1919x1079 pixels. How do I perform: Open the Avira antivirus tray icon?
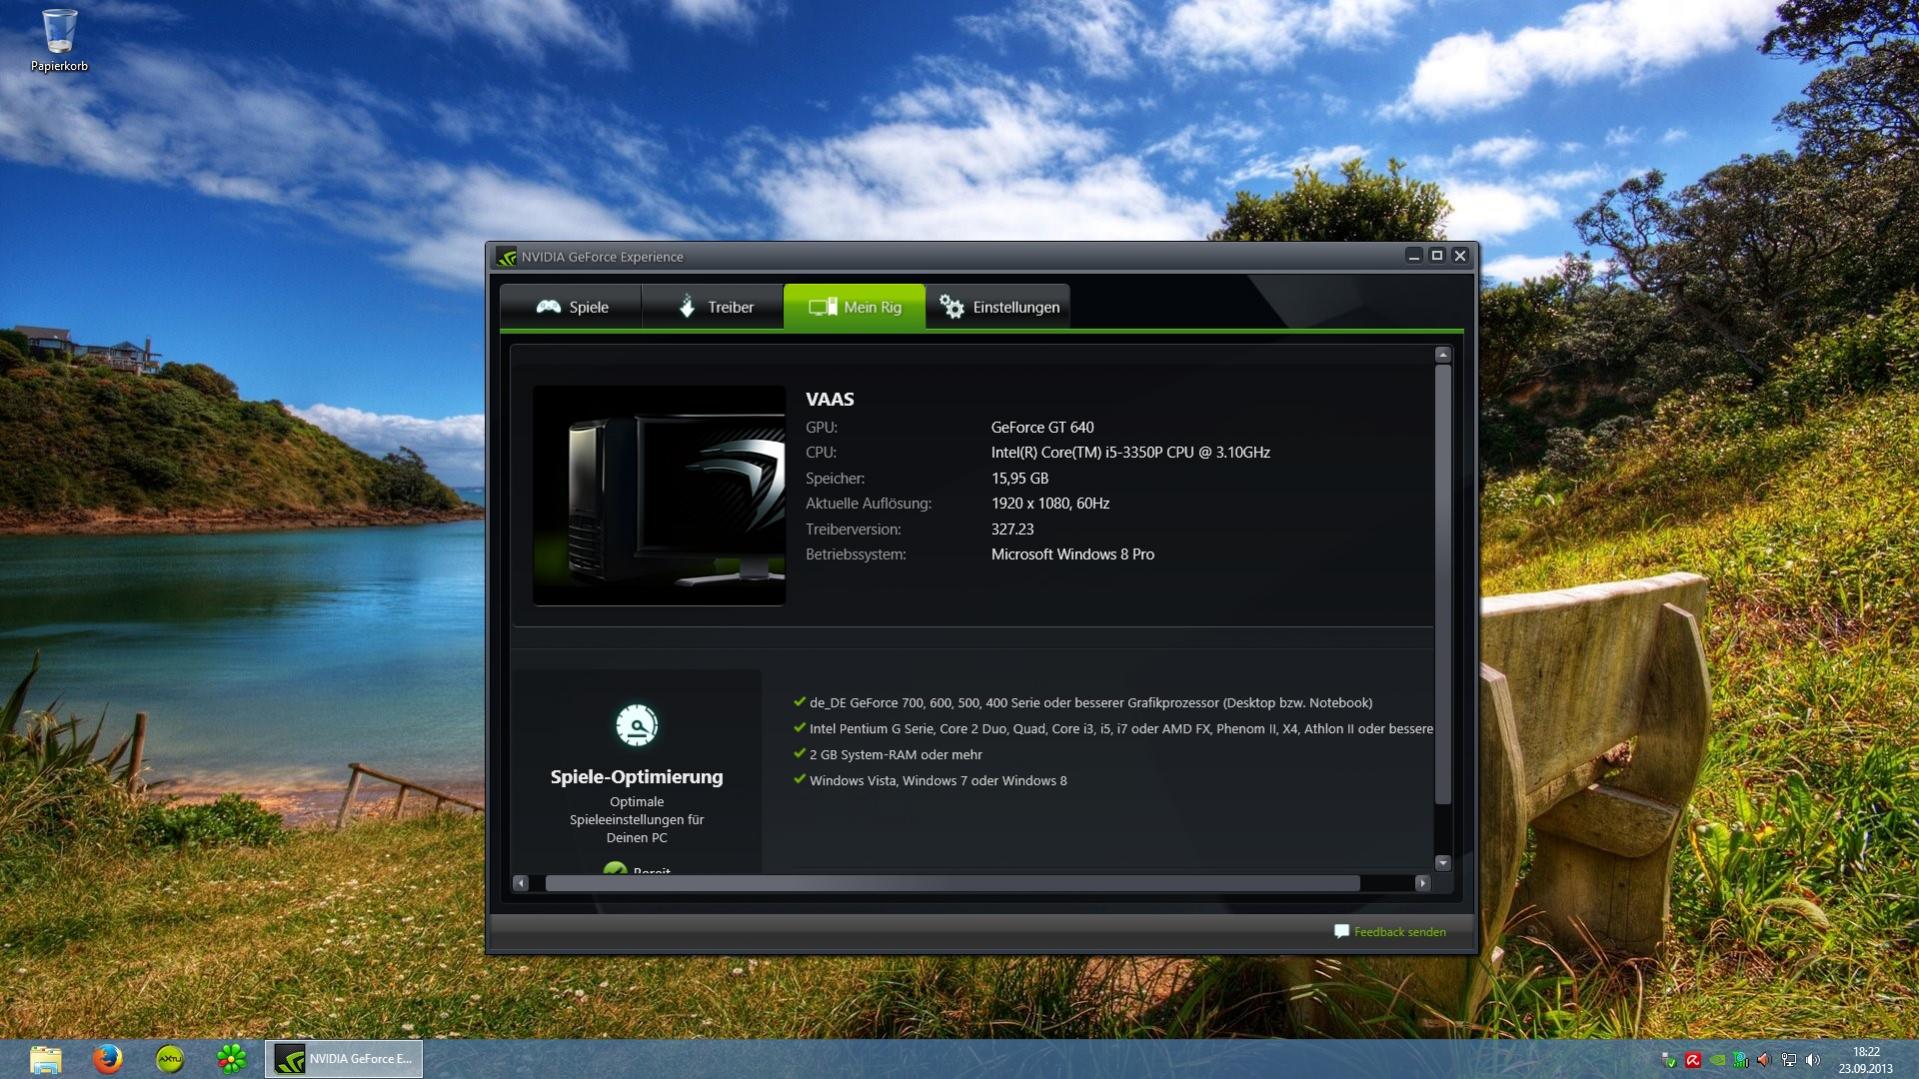(x=1692, y=1060)
